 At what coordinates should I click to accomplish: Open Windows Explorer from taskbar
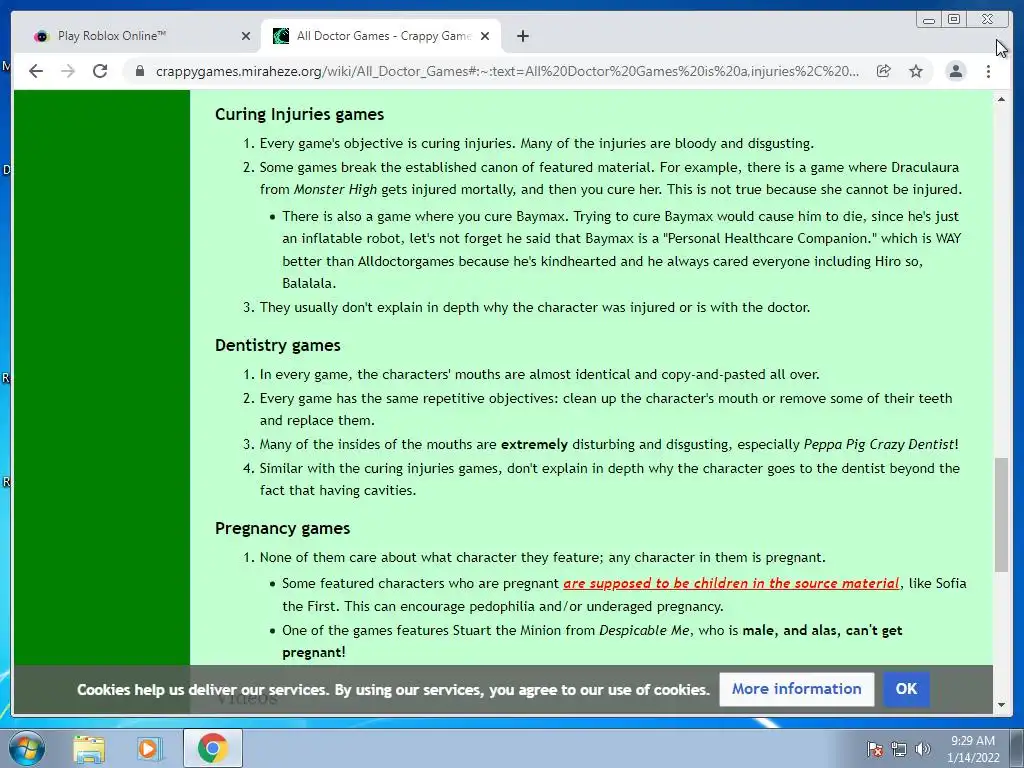[89, 748]
